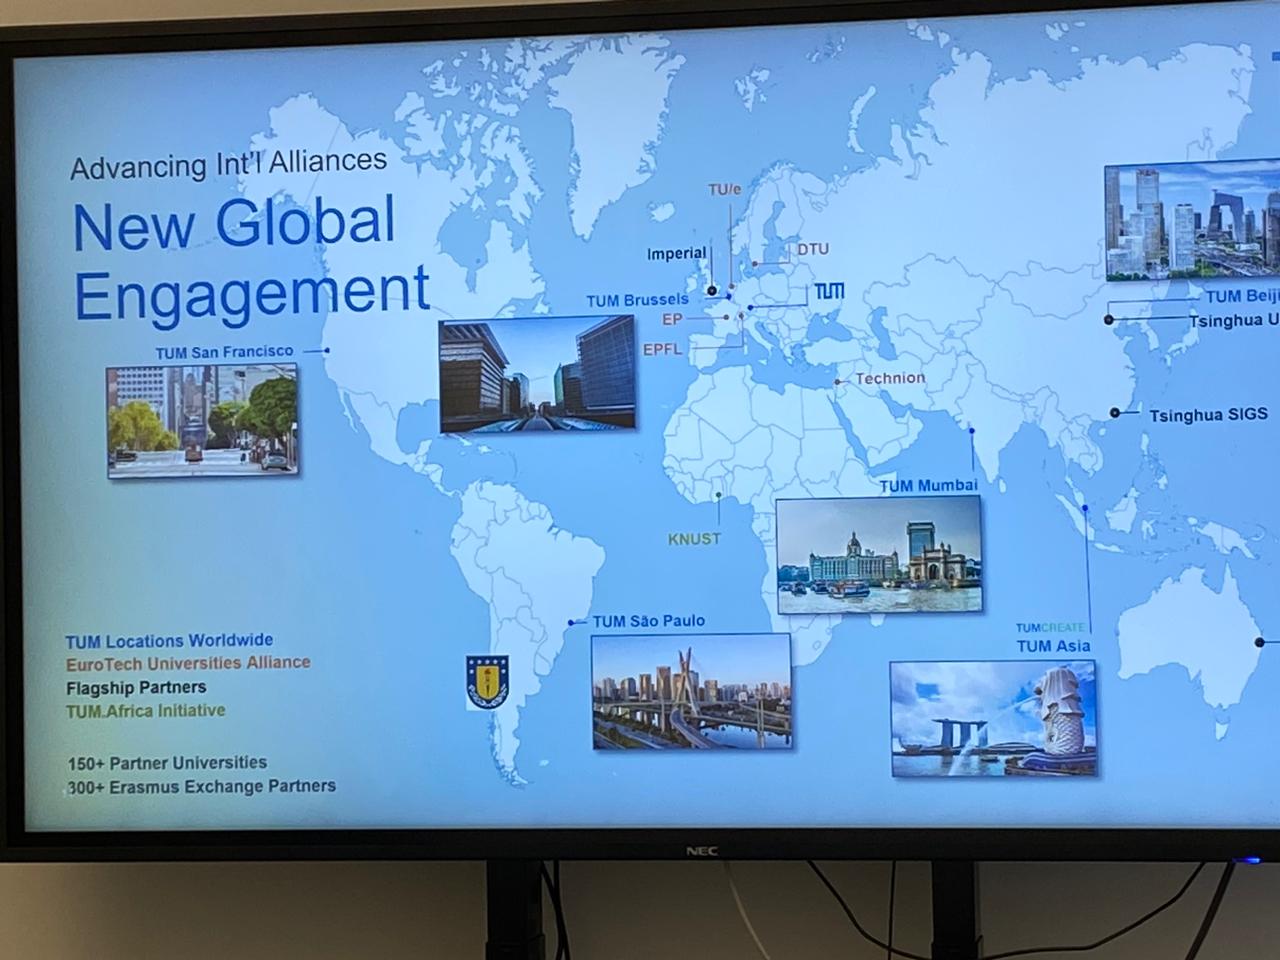Viewport: 1280px width, 960px height.
Task: Open the TUM Brussels building photo
Action: (537, 374)
